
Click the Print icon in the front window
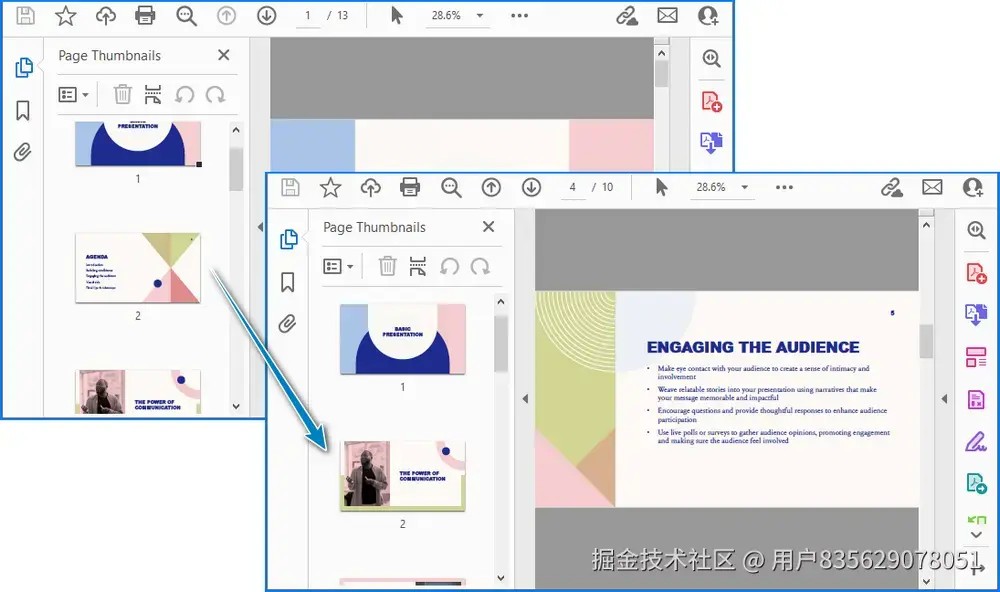(x=410, y=187)
